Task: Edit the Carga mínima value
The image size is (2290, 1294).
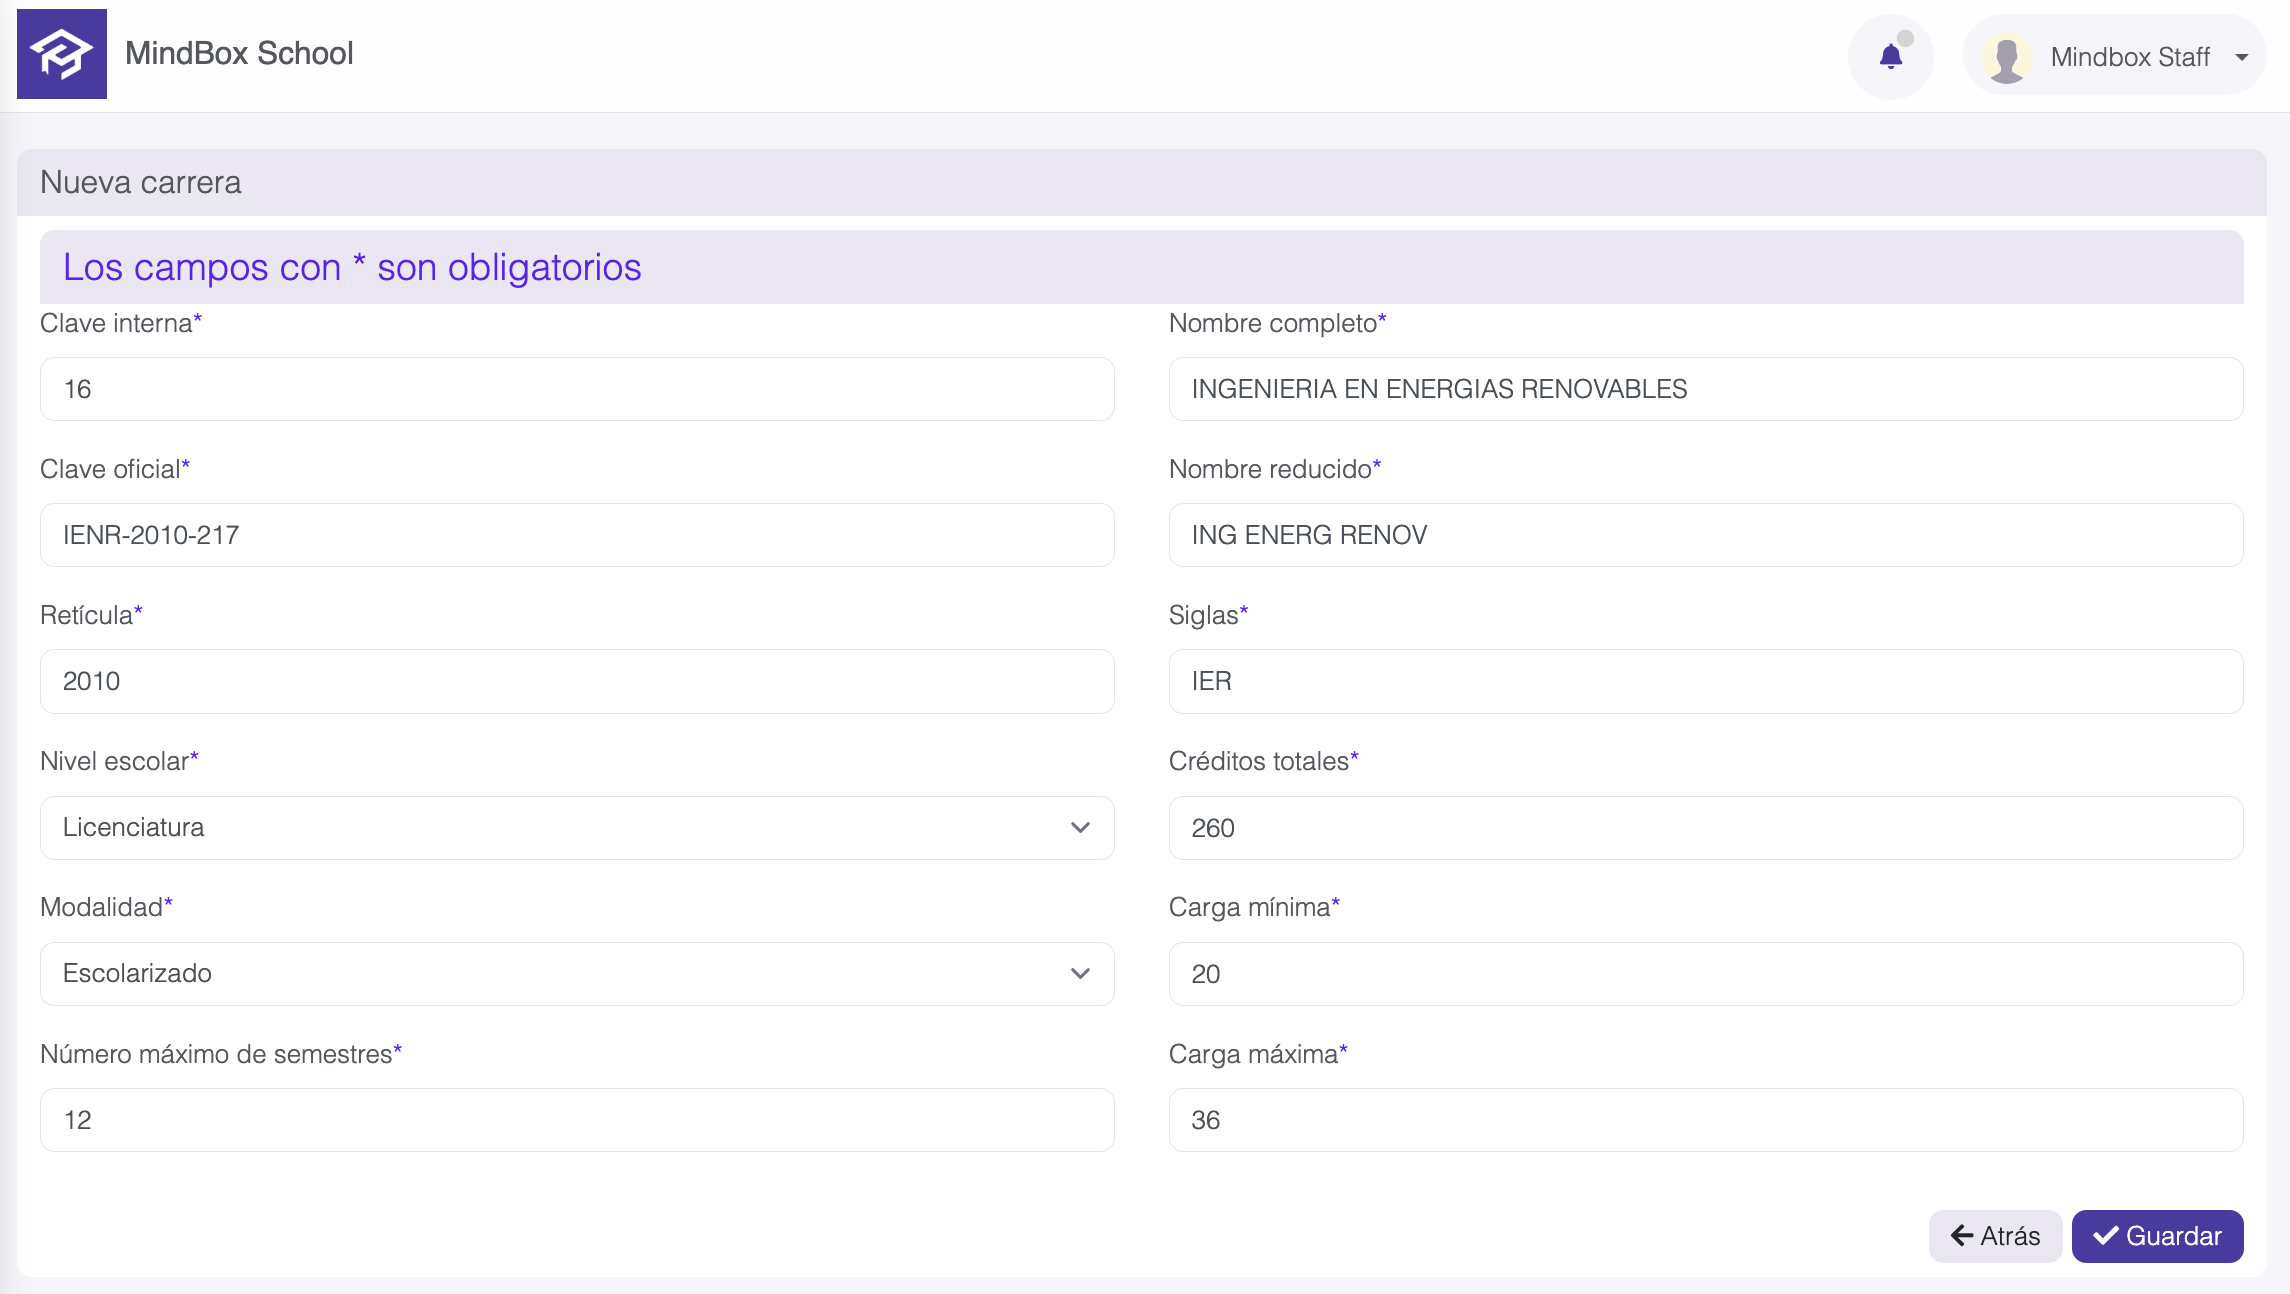Action: tap(1705, 974)
